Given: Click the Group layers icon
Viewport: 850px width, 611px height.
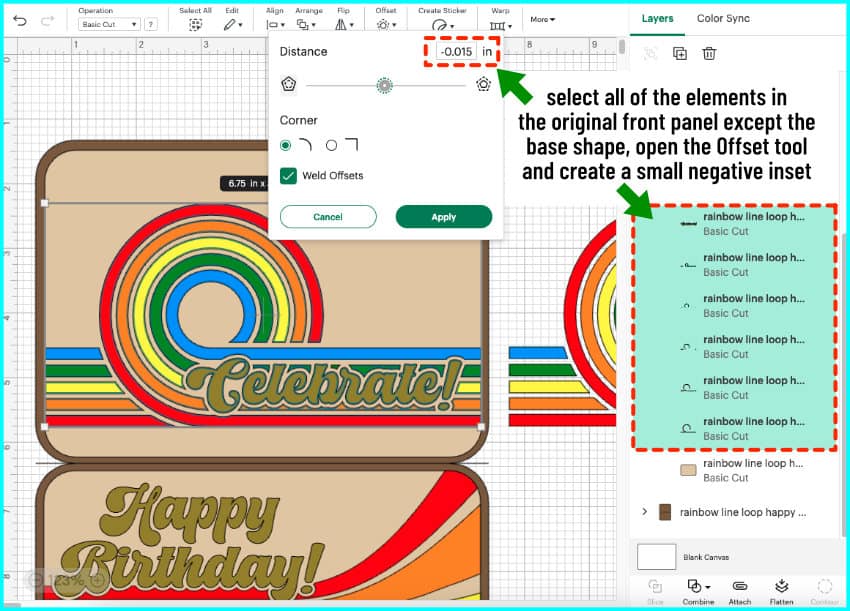Looking at the screenshot, I should (x=650, y=53).
